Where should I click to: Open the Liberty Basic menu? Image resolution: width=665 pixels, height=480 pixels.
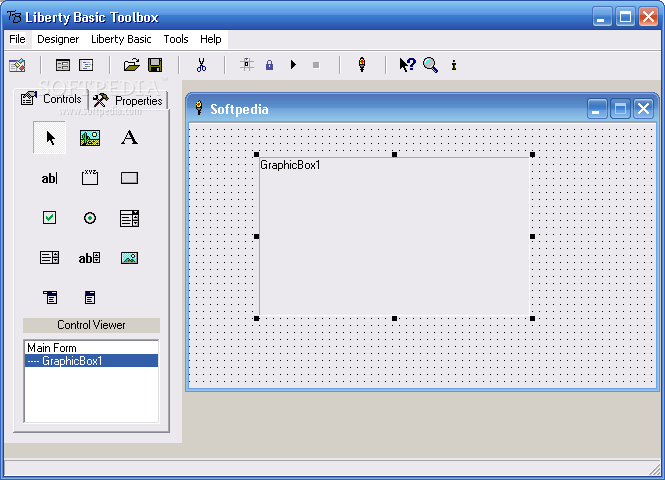(x=121, y=39)
